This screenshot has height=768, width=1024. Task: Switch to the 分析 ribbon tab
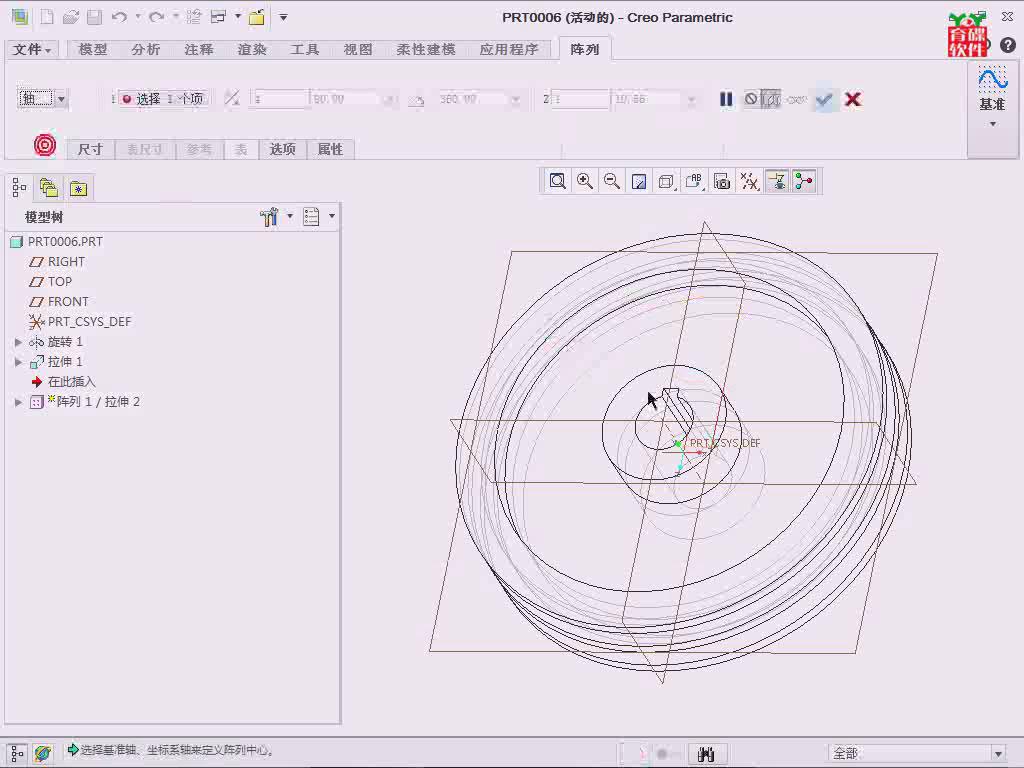146,50
